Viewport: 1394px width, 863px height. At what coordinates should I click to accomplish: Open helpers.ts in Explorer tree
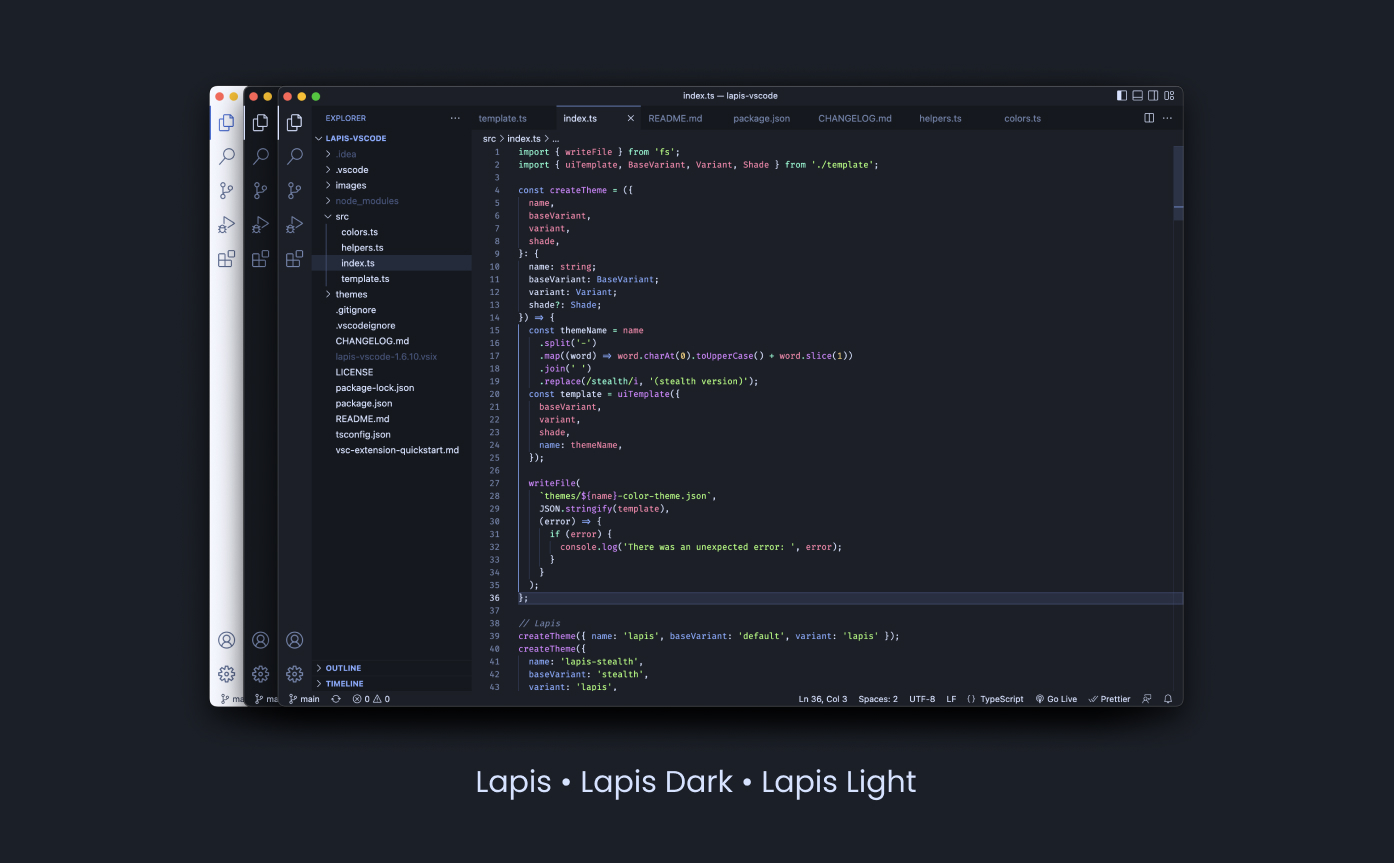392,247
